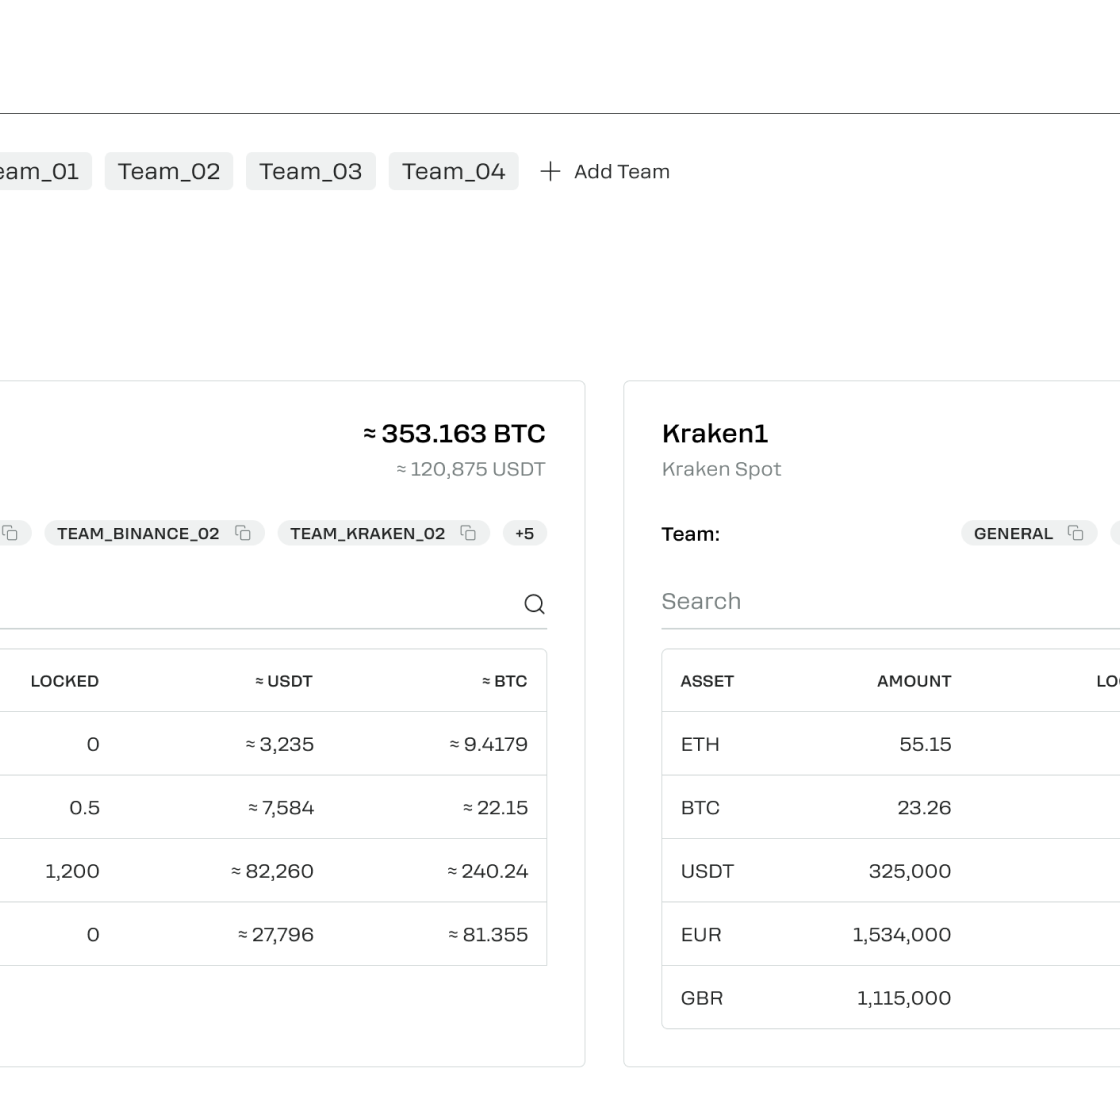Copy the GENERAL team tag

tap(1076, 533)
